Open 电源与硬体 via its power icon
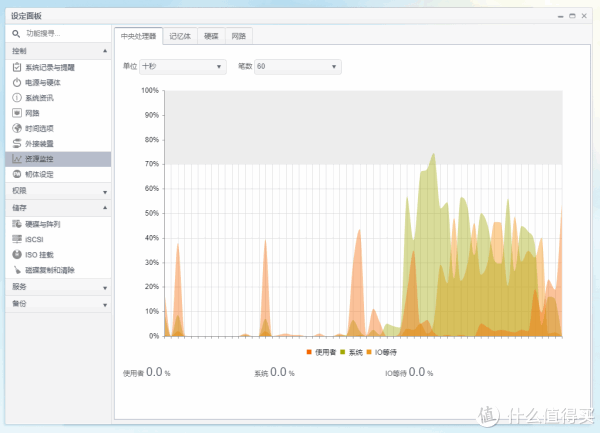This screenshot has width=600, height=433. (x=17, y=83)
